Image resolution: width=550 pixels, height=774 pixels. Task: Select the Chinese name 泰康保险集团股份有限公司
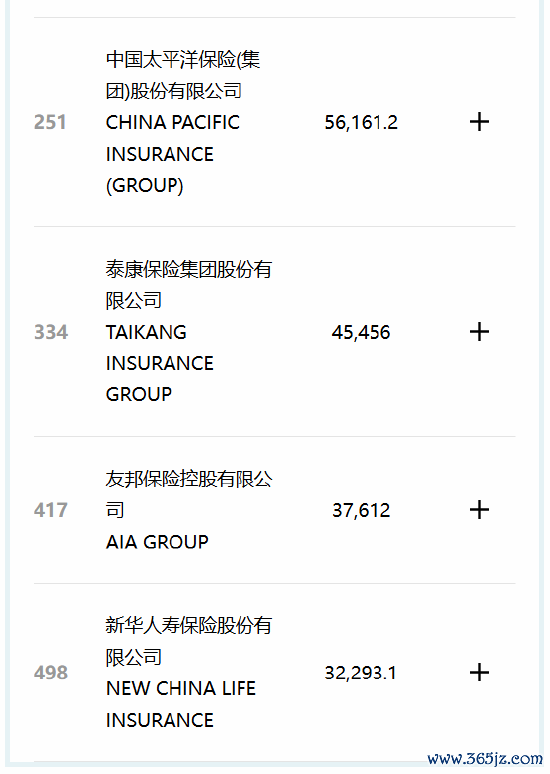point(189,285)
